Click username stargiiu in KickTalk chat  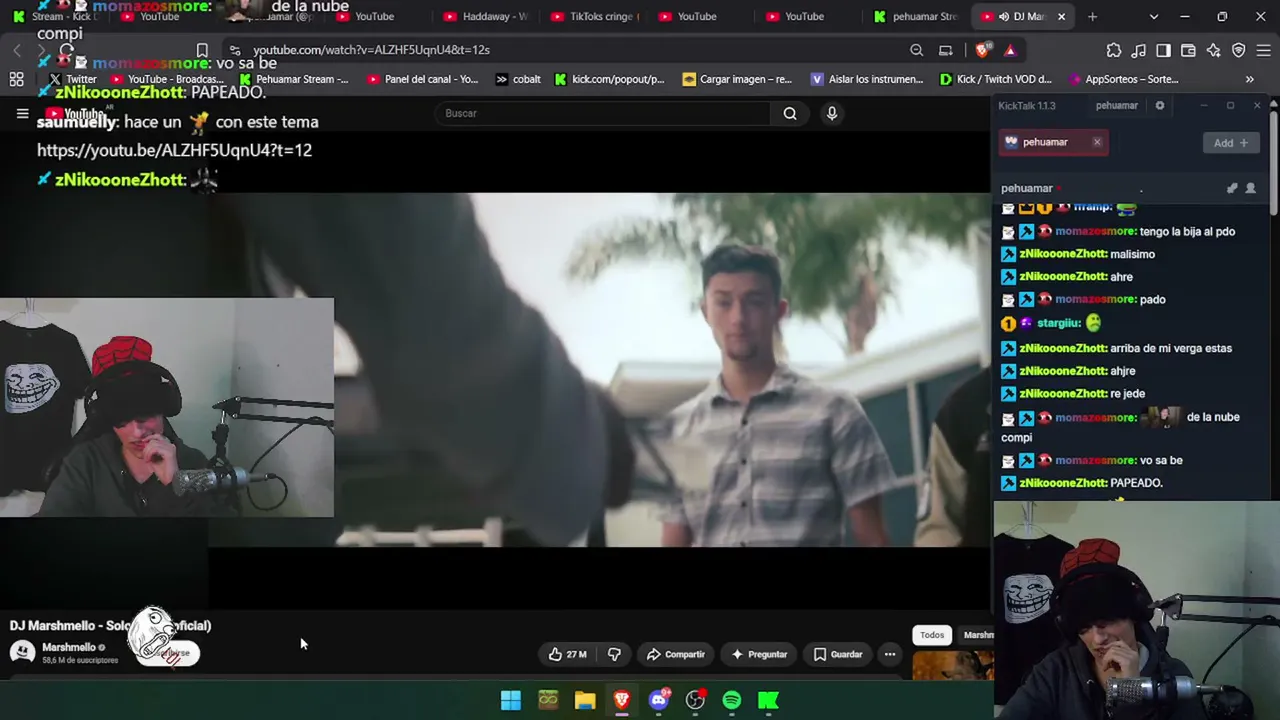coord(1059,323)
